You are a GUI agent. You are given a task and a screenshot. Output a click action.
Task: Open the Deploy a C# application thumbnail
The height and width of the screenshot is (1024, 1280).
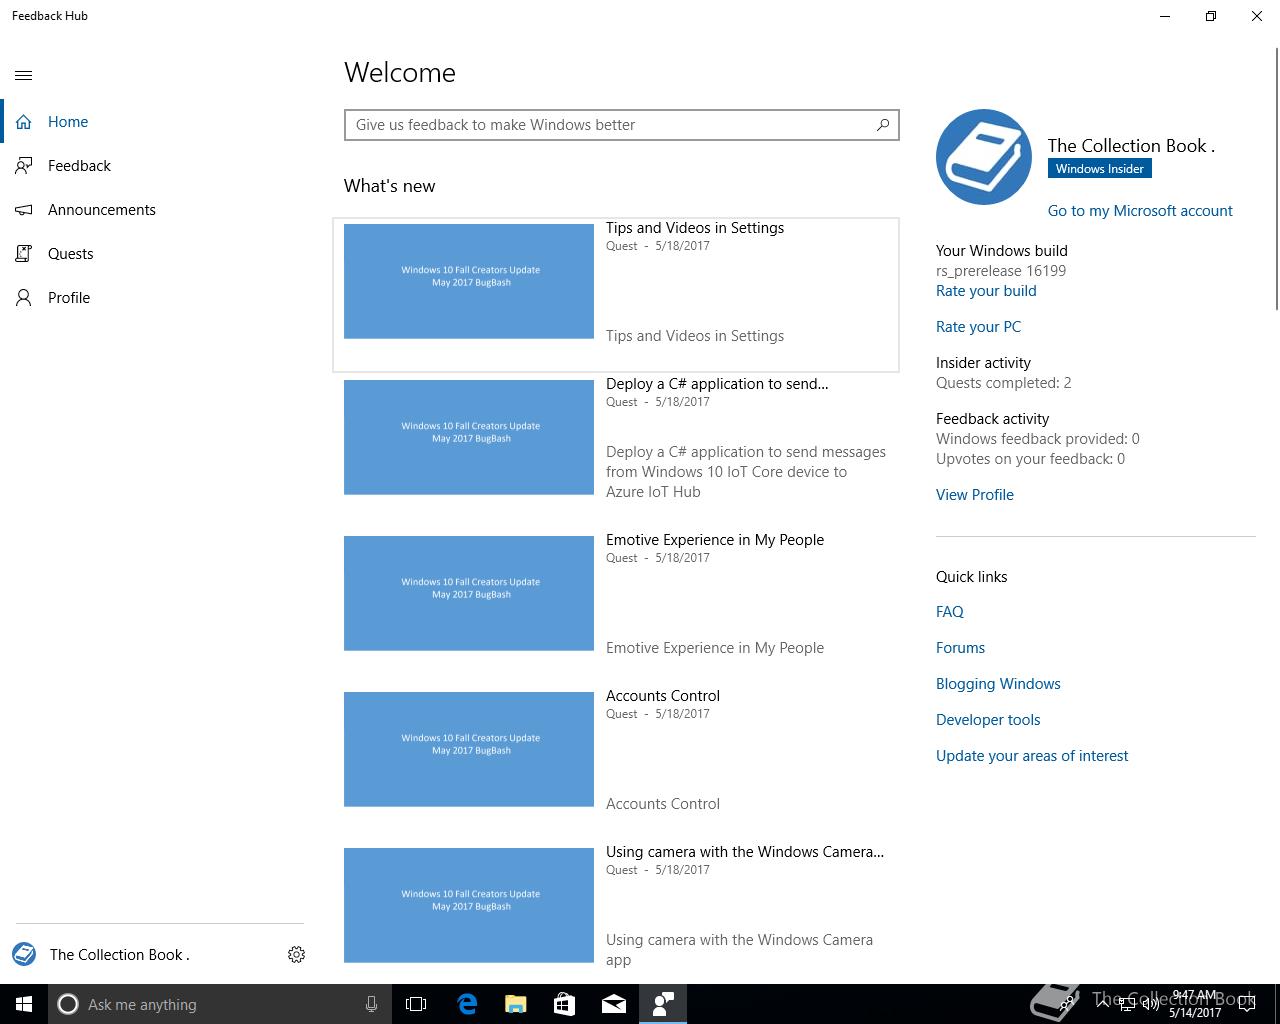pyautogui.click(x=469, y=437)
